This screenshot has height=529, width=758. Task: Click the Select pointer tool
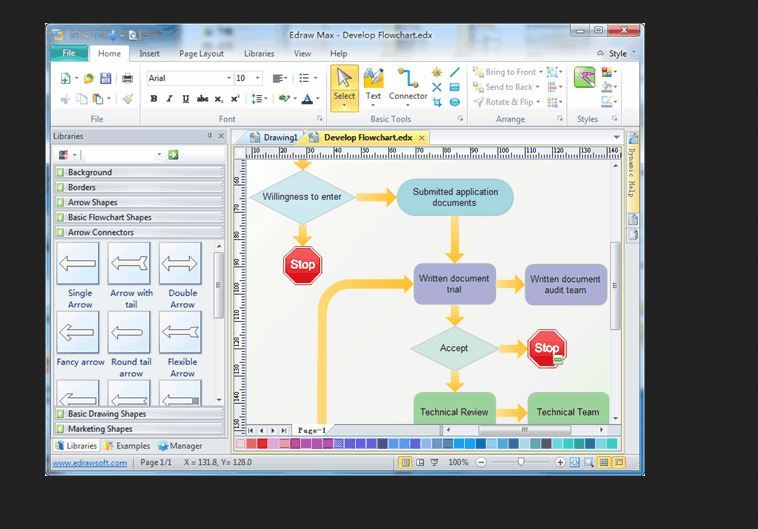[x=344, y=86]
